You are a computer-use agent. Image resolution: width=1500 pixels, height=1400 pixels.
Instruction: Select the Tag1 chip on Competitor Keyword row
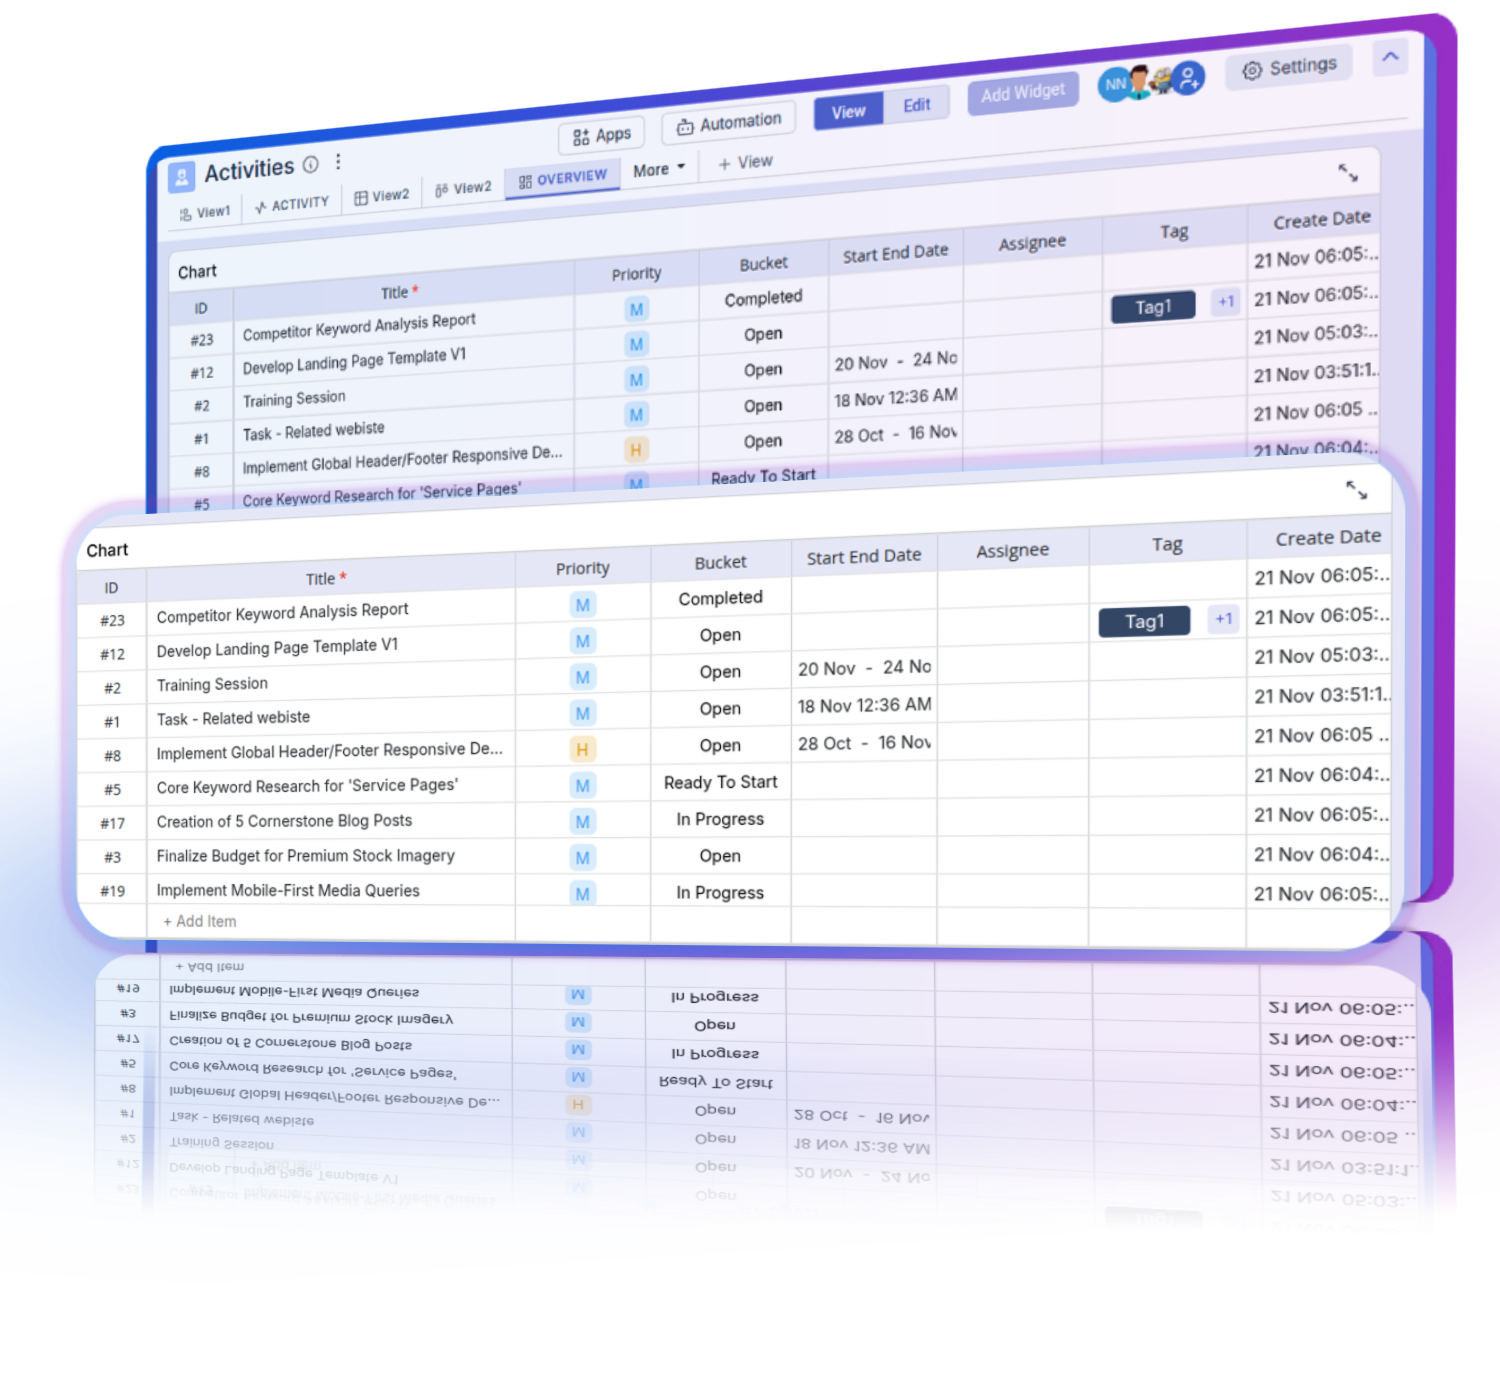point(1143,621)
